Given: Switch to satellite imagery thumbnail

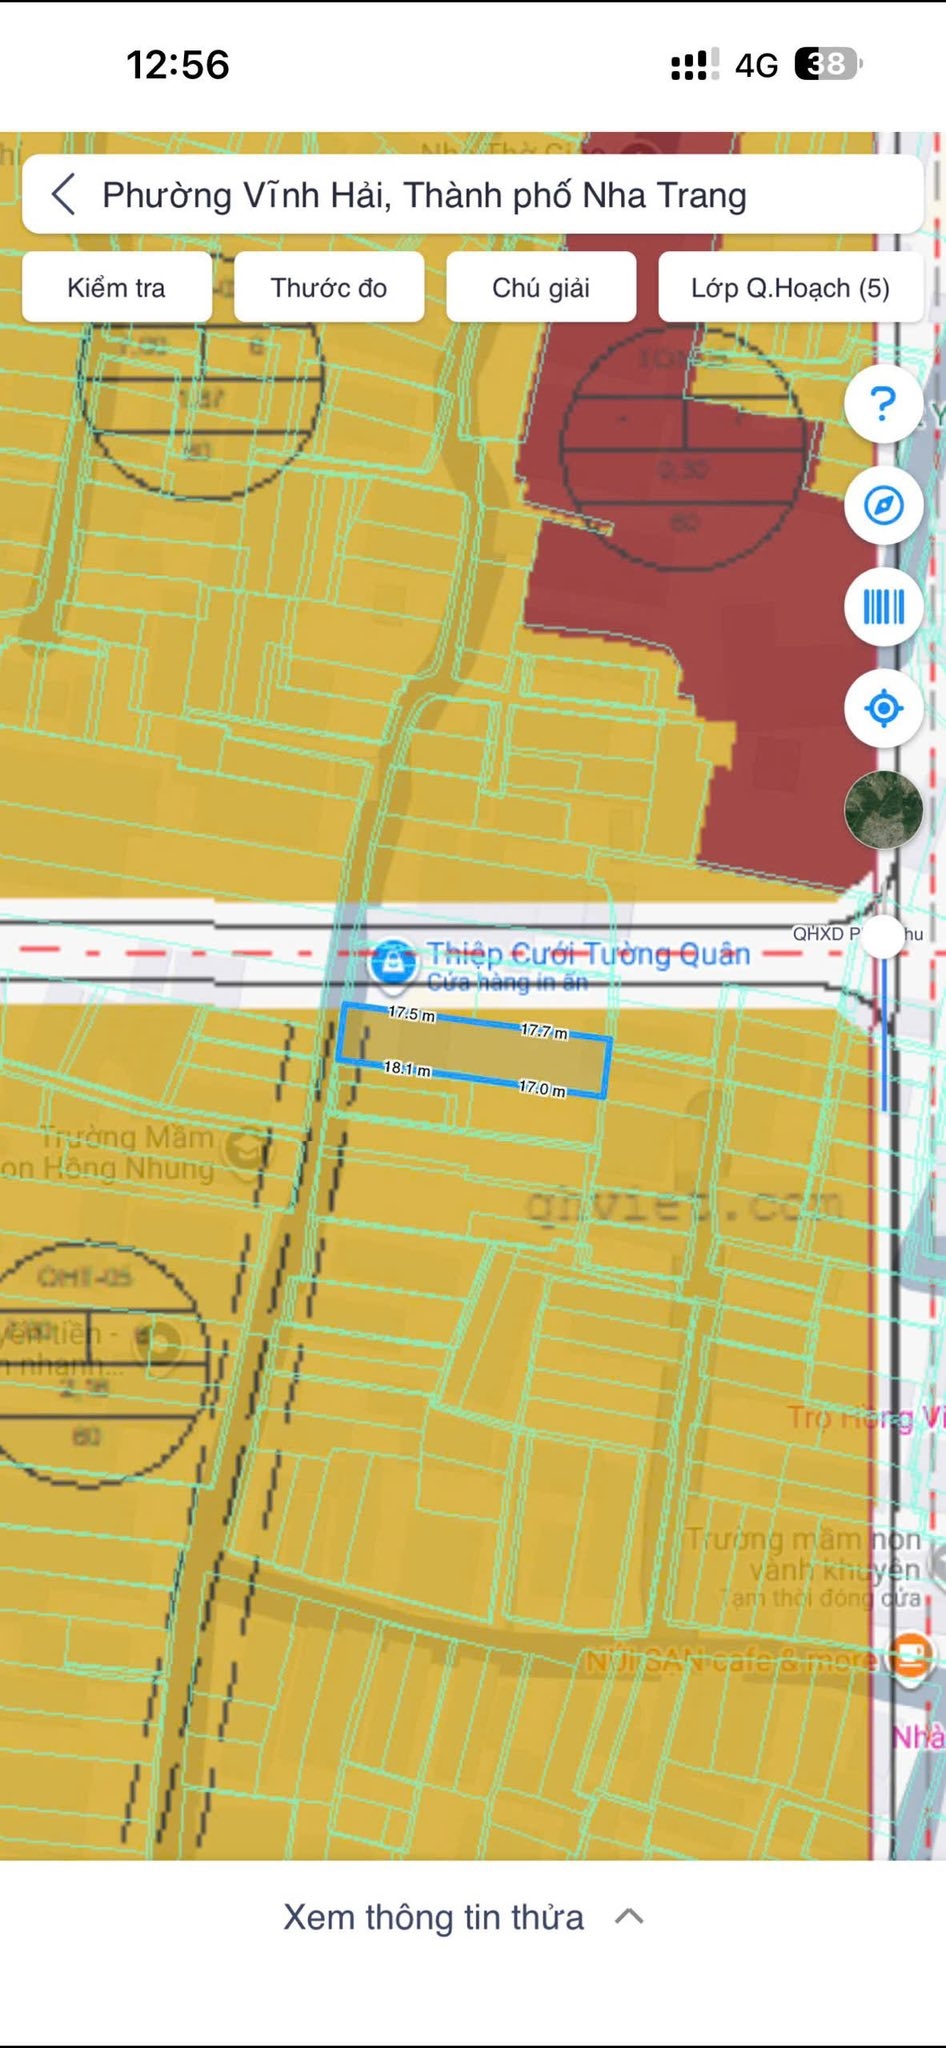Looking at the screenshot, I should pyautogui.click(x=883, y=810).
